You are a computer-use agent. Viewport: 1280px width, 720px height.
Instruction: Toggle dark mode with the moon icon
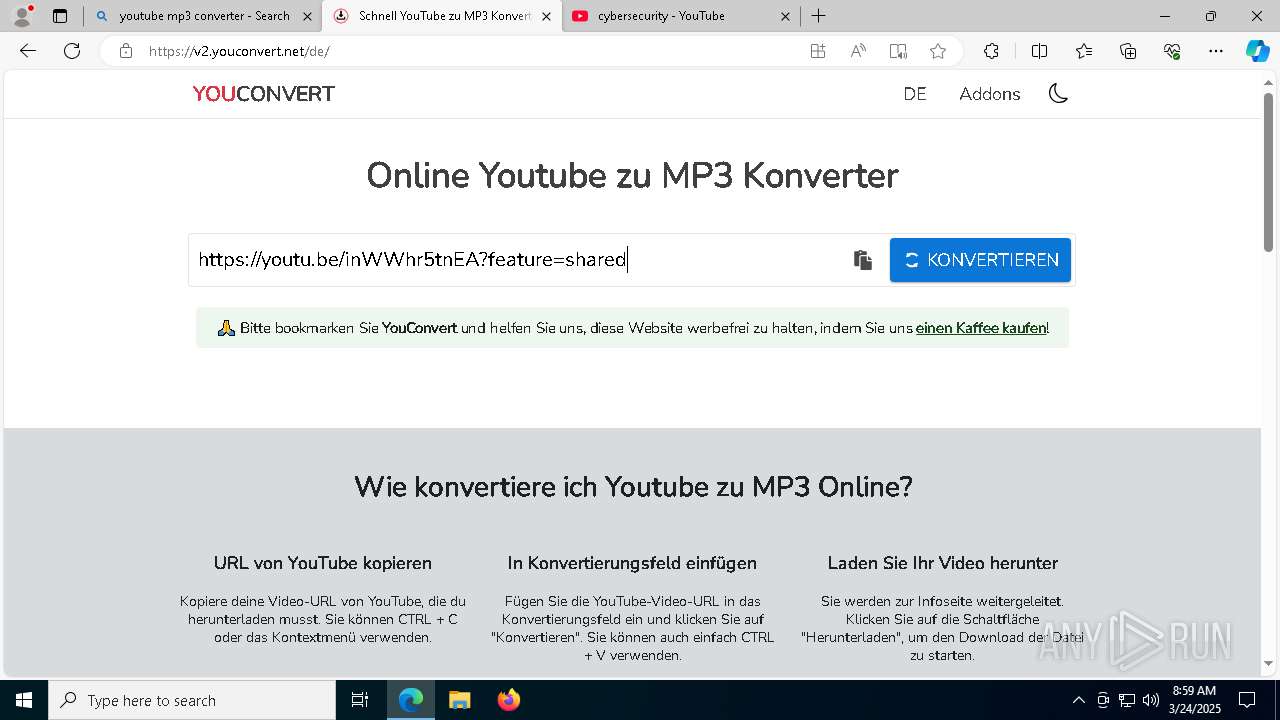(1058, 94)
